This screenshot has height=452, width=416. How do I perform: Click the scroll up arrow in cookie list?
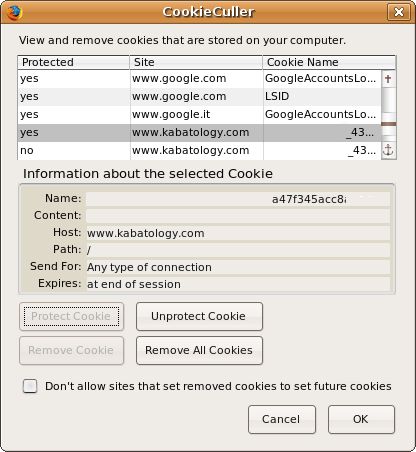[x=388, y=79]
